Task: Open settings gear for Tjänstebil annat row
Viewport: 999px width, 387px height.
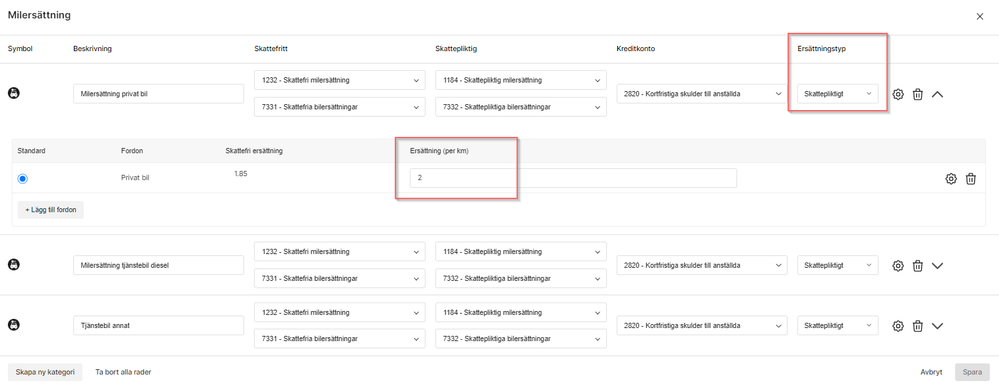Action: tap(898, 326)
